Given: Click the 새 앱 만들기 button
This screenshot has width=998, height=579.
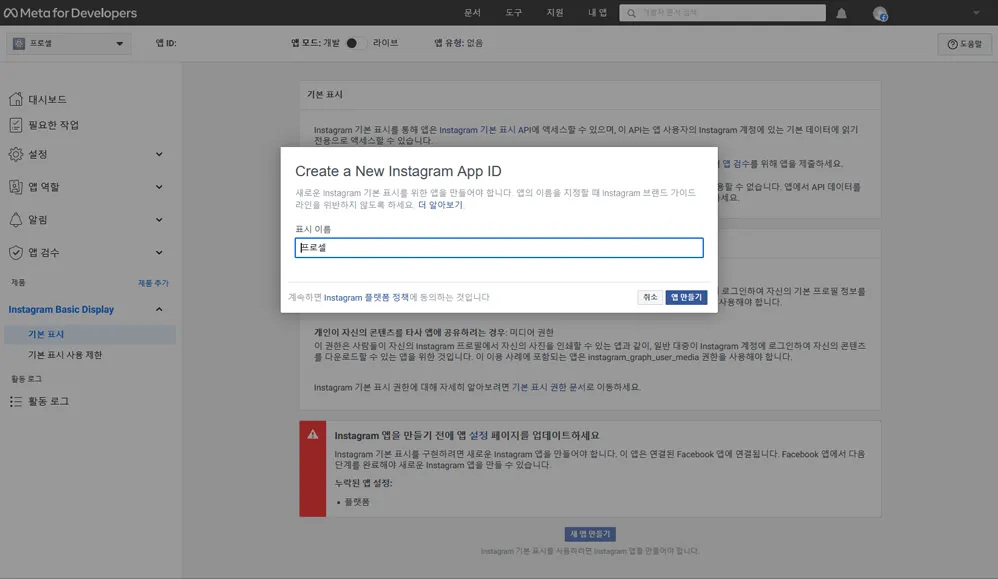Looking at the screenshot, I should click(x=590, y=534).
